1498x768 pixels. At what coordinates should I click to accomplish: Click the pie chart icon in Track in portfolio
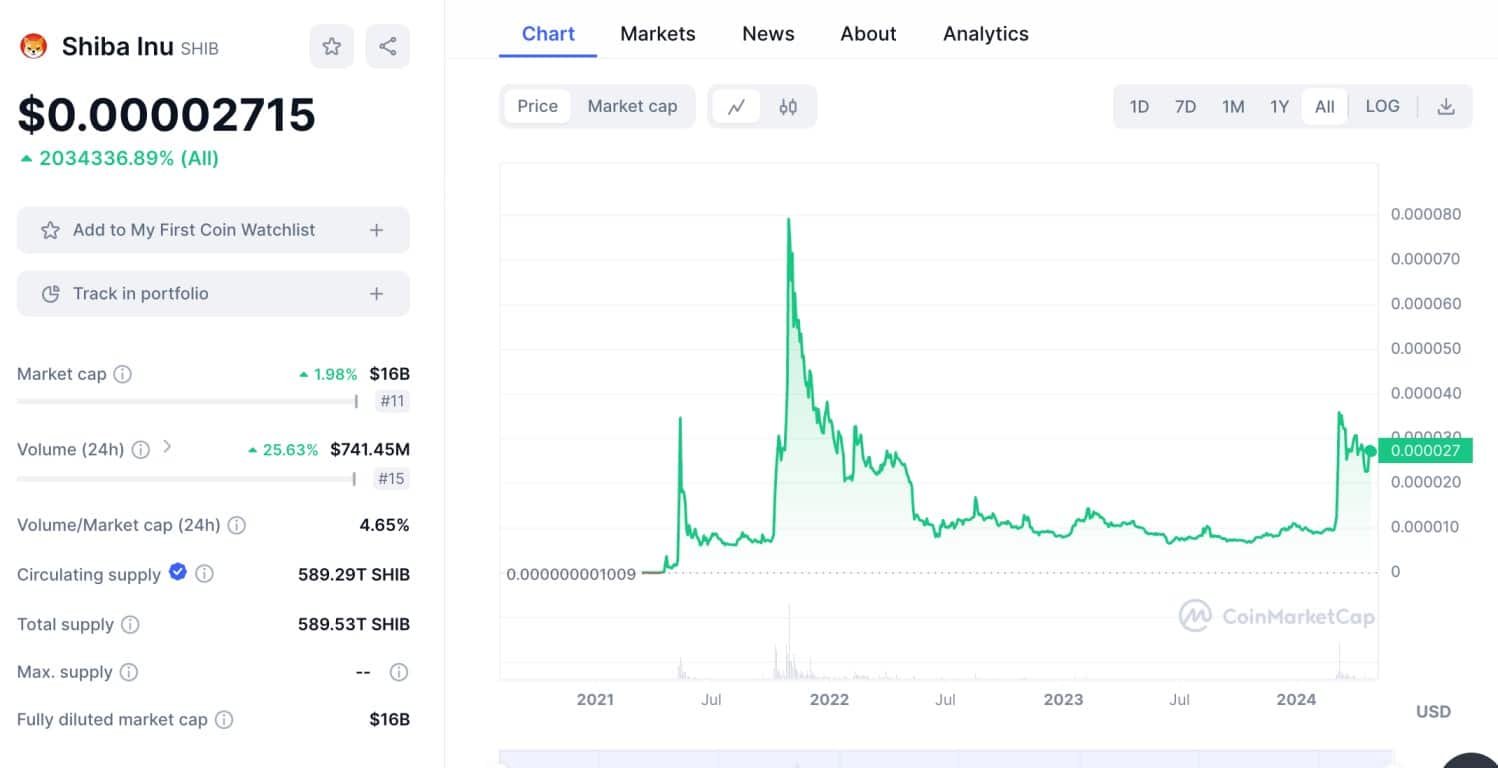[50, 294]
